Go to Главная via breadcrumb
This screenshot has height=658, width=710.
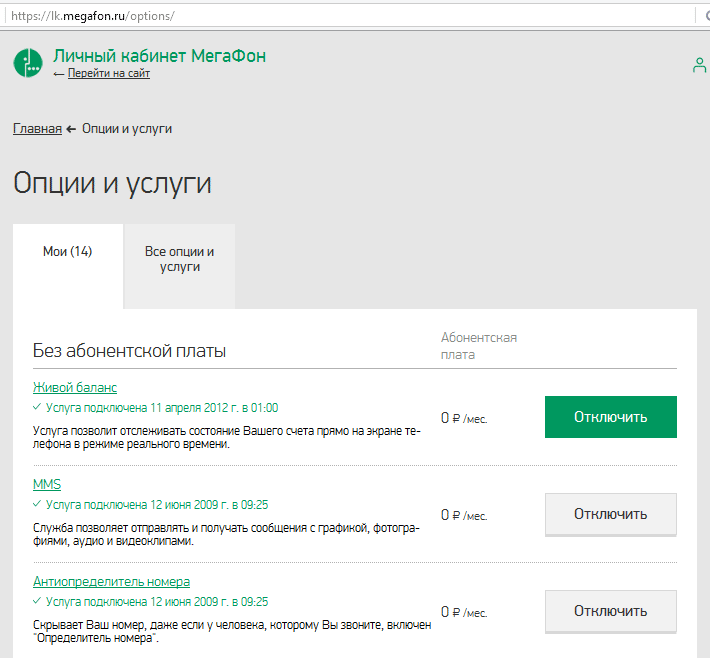[37, 129]
